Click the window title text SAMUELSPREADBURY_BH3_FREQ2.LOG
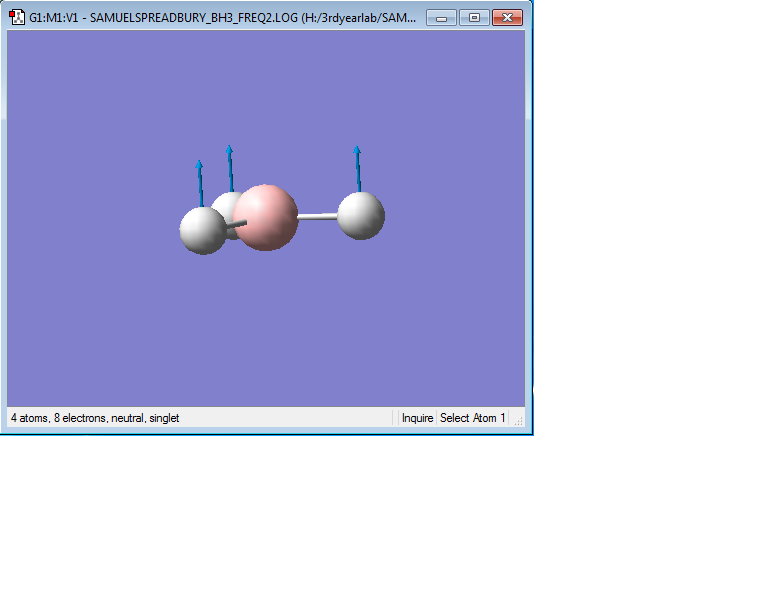Viewport: 768px width, 614px height. pyautogui.click(x=193, y=18)
